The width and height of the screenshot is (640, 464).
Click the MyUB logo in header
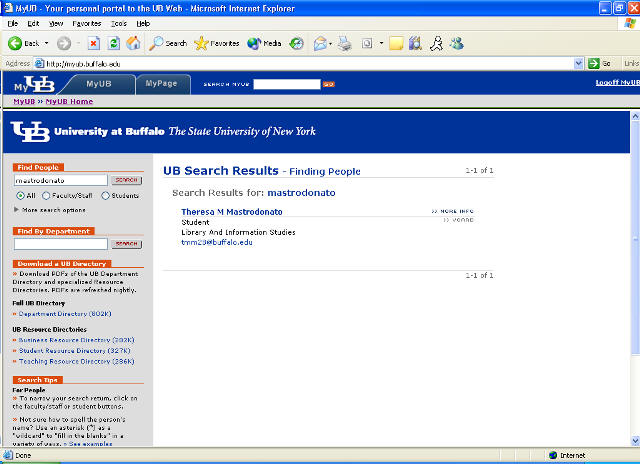(x=34, y=84)
